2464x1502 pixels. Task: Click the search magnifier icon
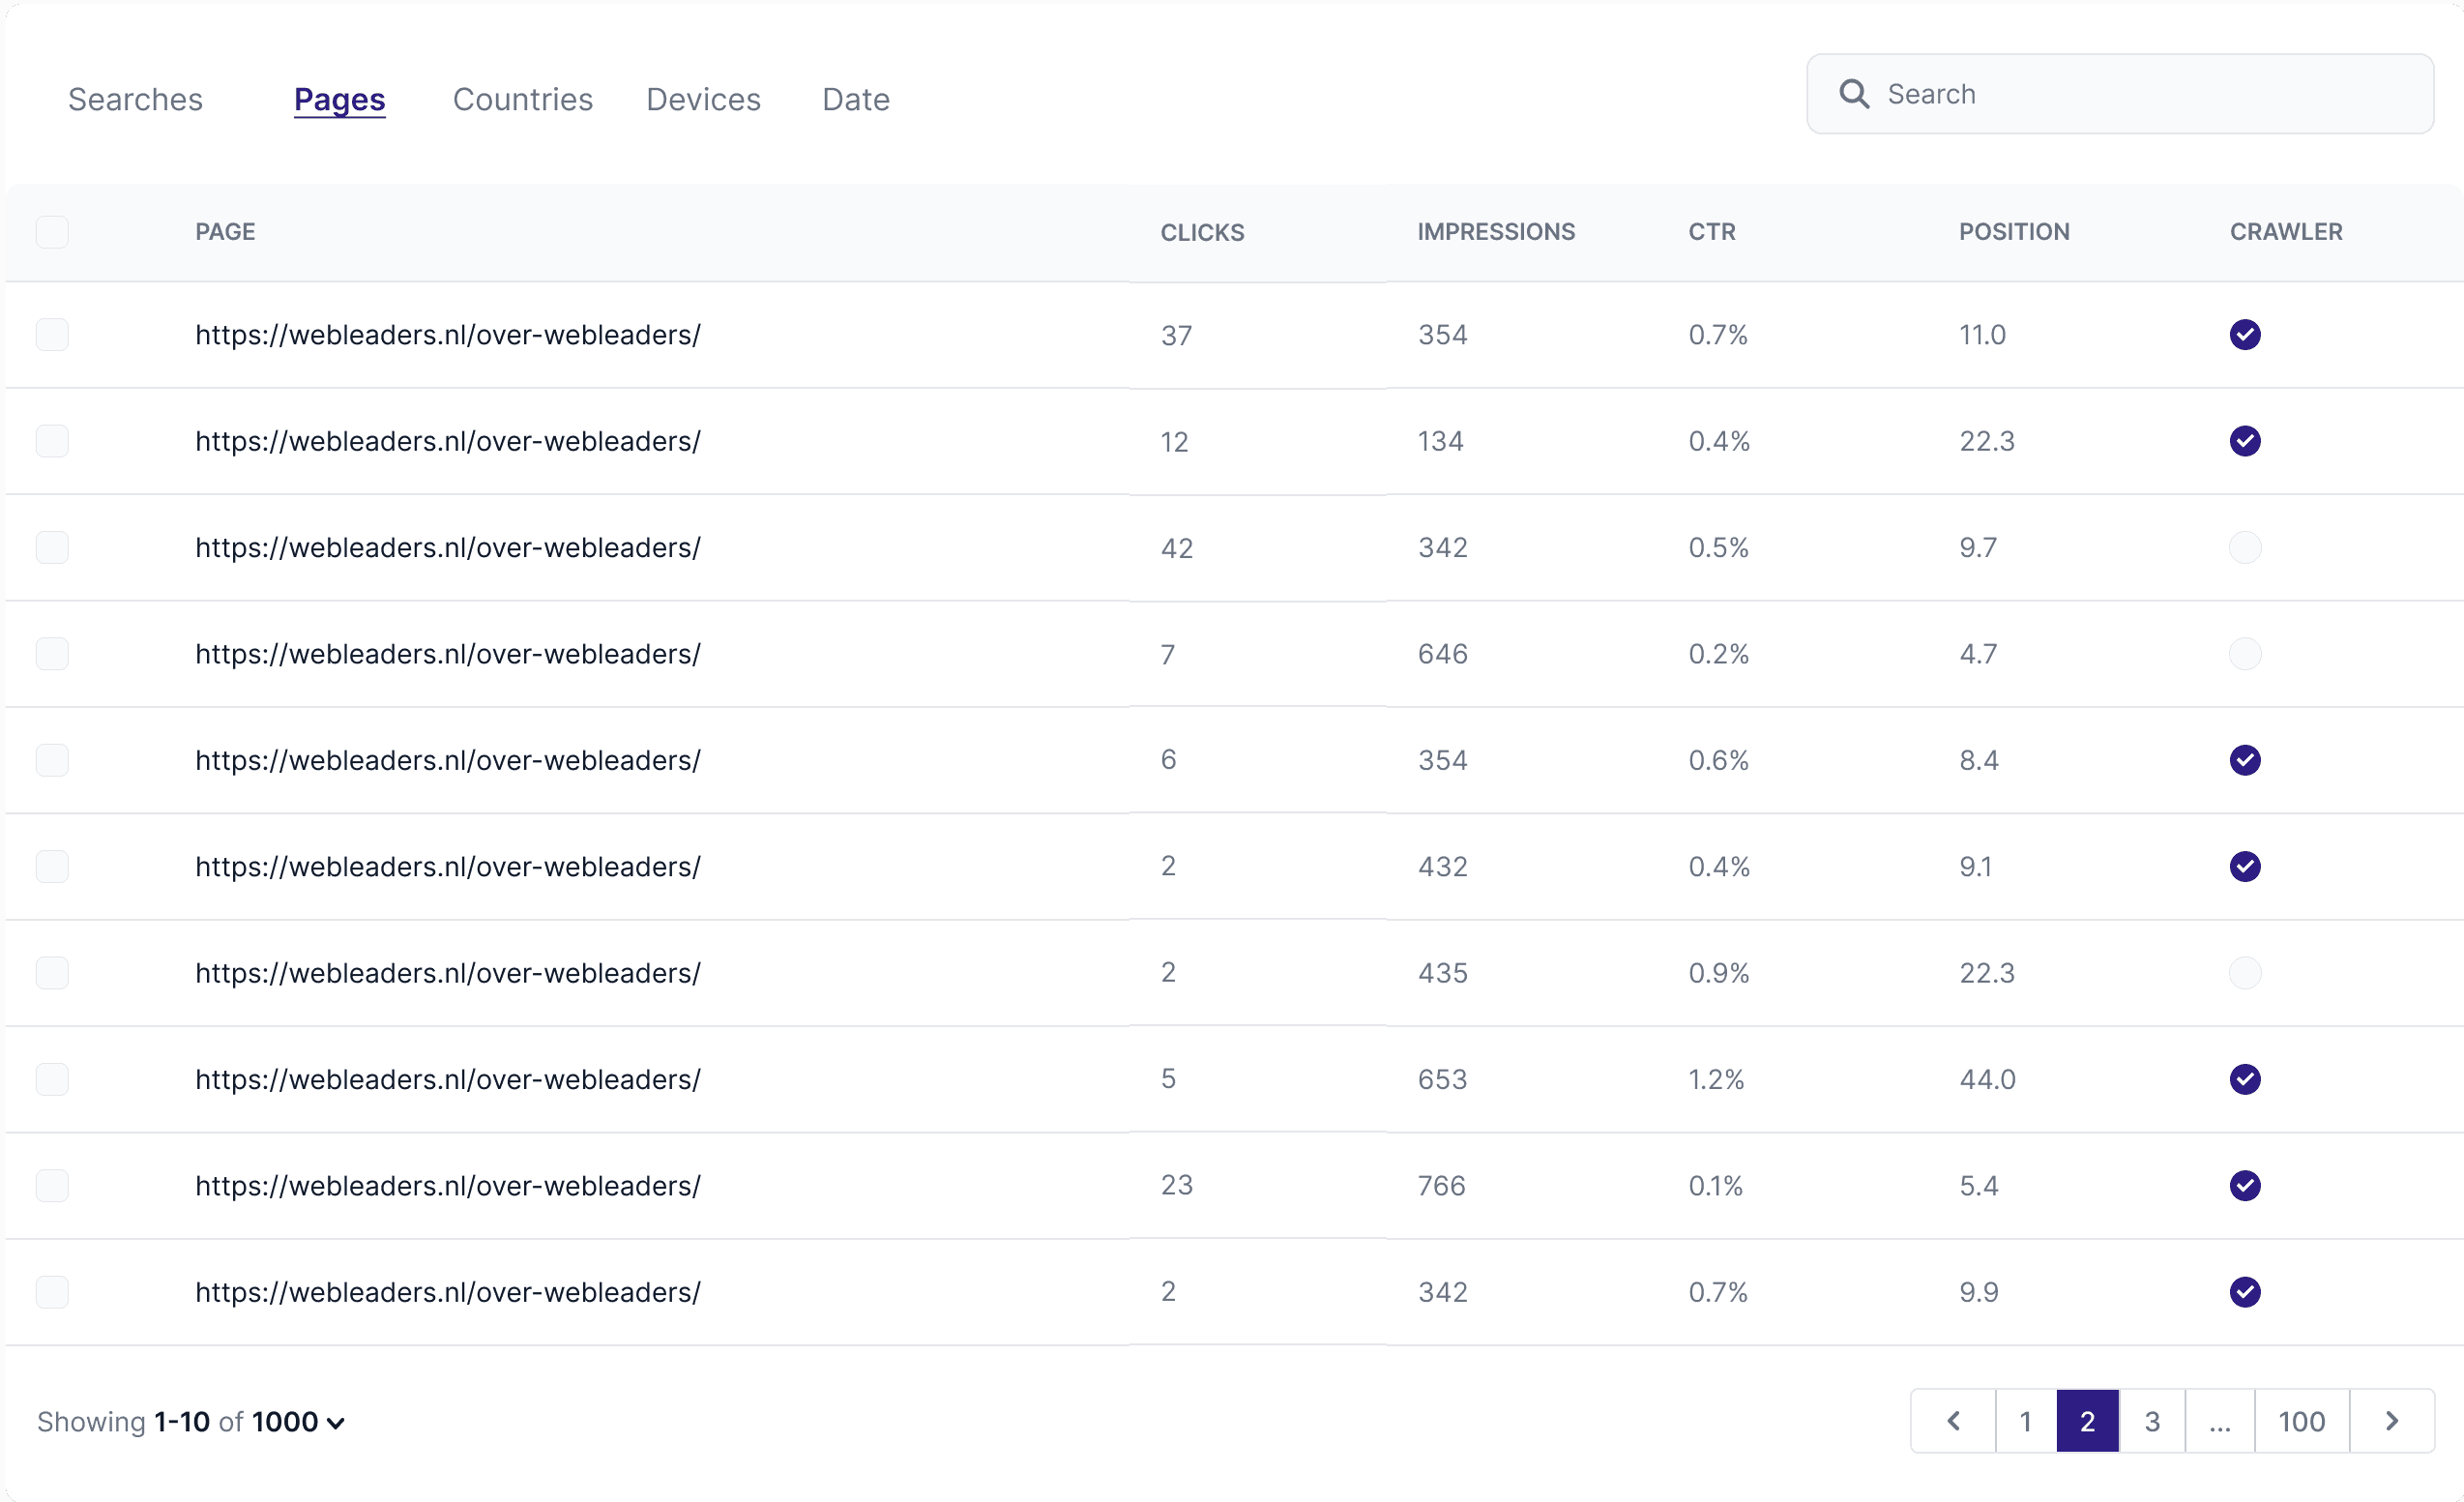[1854, 94]
